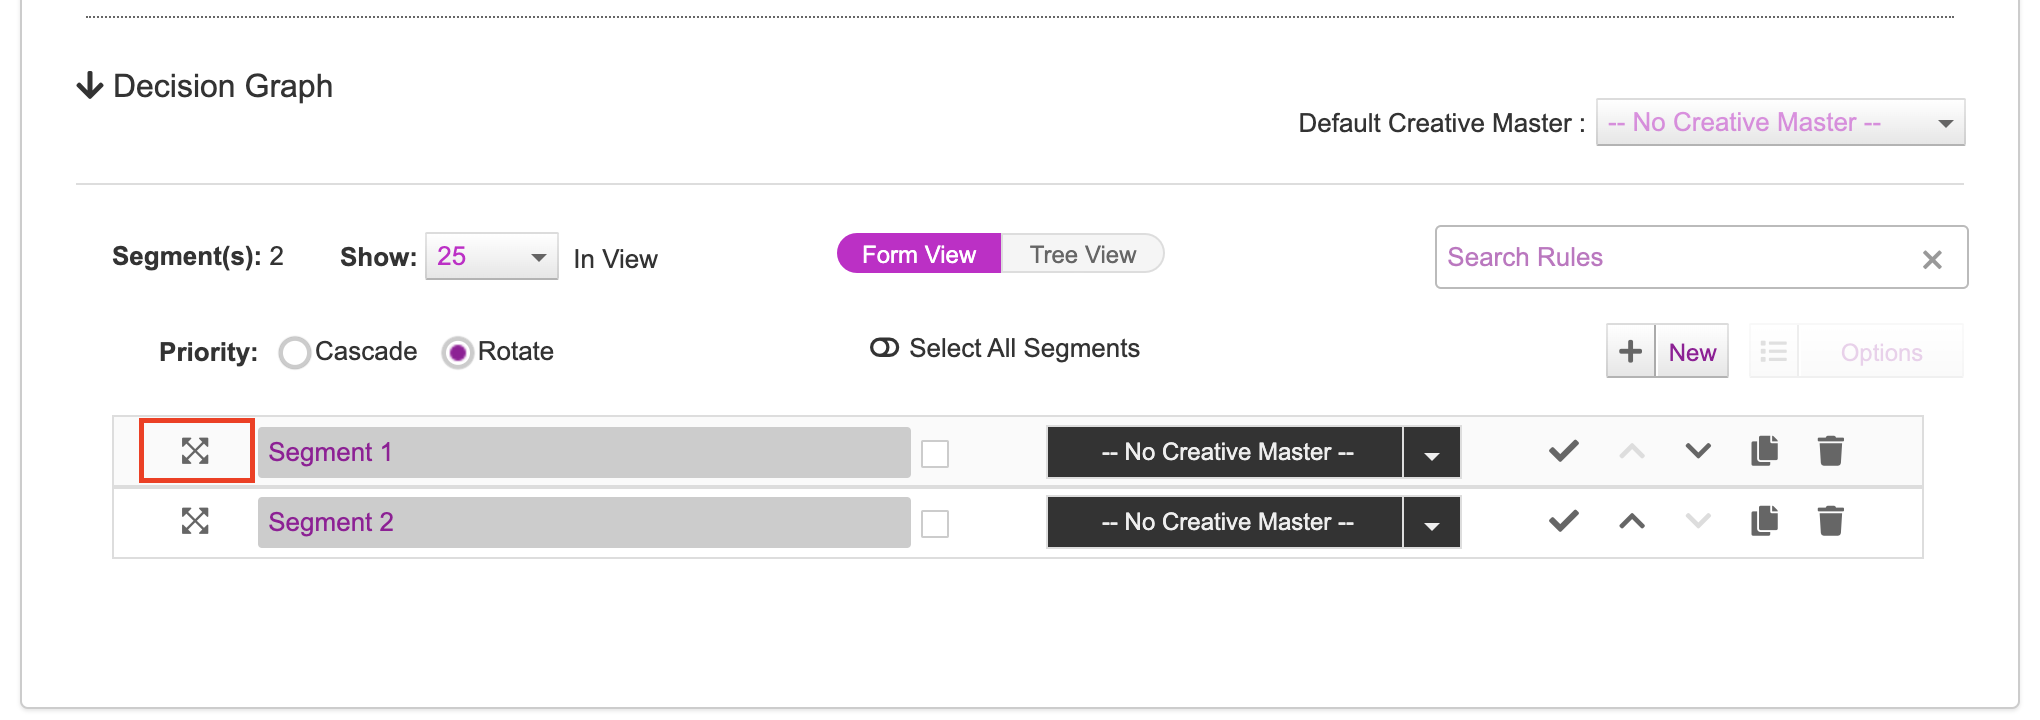2040x720 pixels.
Task: Confirm Segment 1 with the checkmark icon
Action: tap(1564, 451)
